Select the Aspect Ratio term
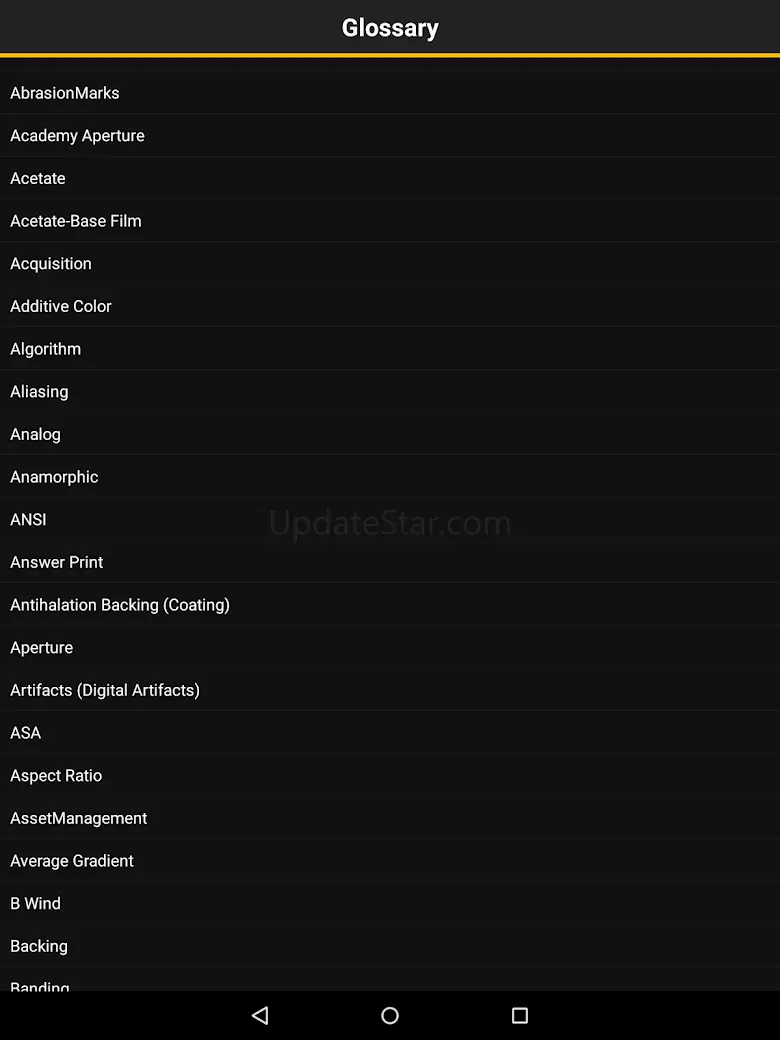Screen dimensions: 780x1040 (390, 775)
